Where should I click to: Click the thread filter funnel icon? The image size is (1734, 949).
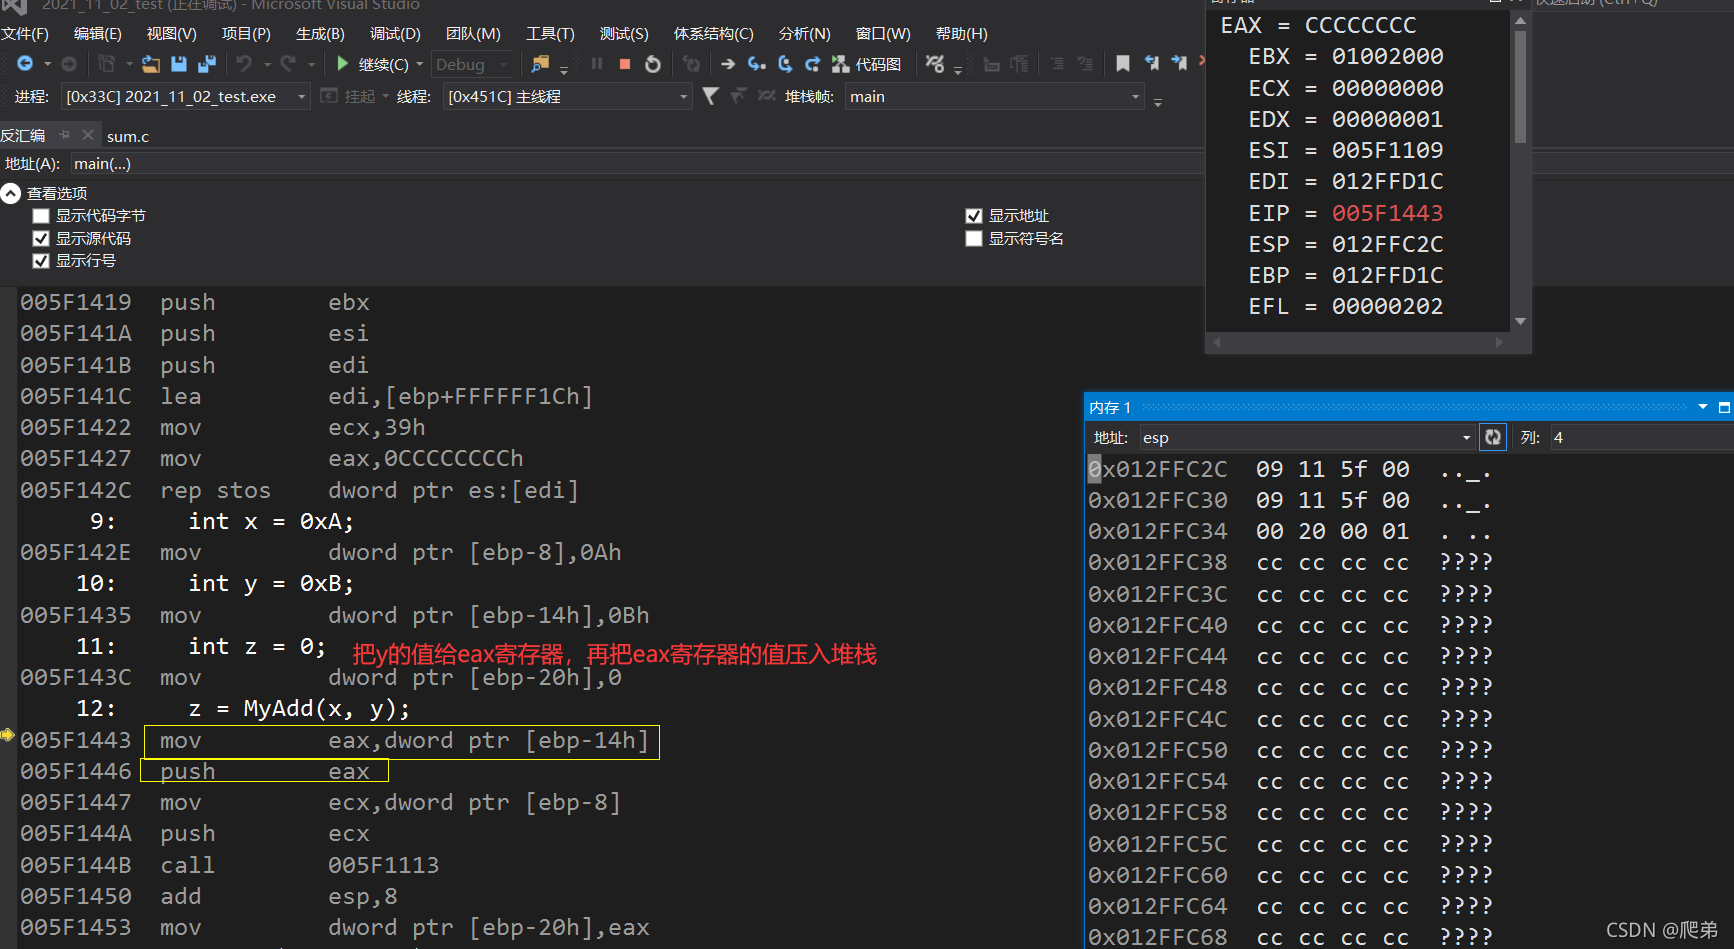click(x=710, y=96)
